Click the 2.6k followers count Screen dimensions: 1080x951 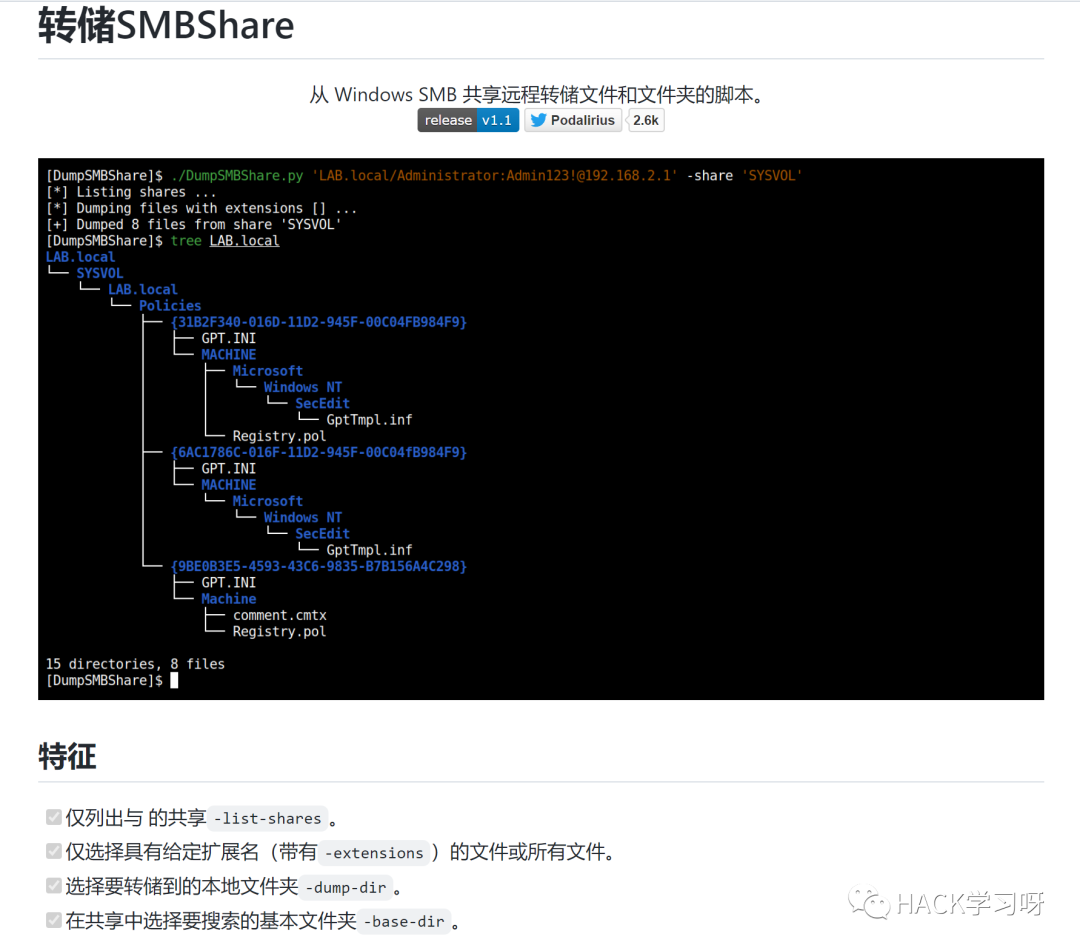[x=645, y=120]
